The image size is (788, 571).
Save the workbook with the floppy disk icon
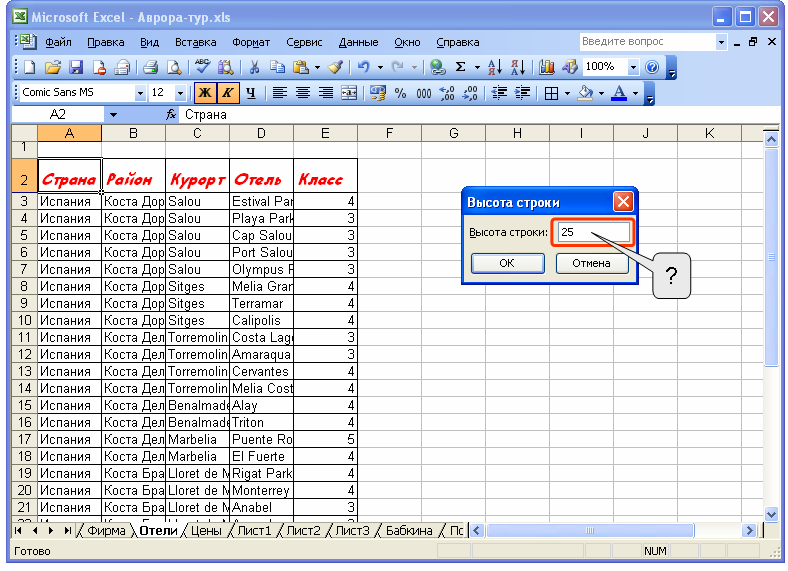click(76, 67)
